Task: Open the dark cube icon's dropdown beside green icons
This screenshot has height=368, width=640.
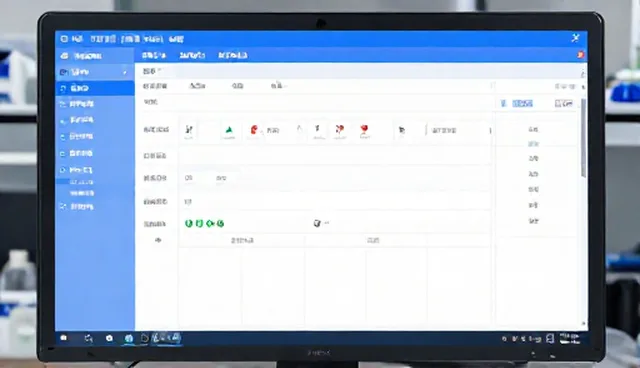Action: tap(321, 223)
